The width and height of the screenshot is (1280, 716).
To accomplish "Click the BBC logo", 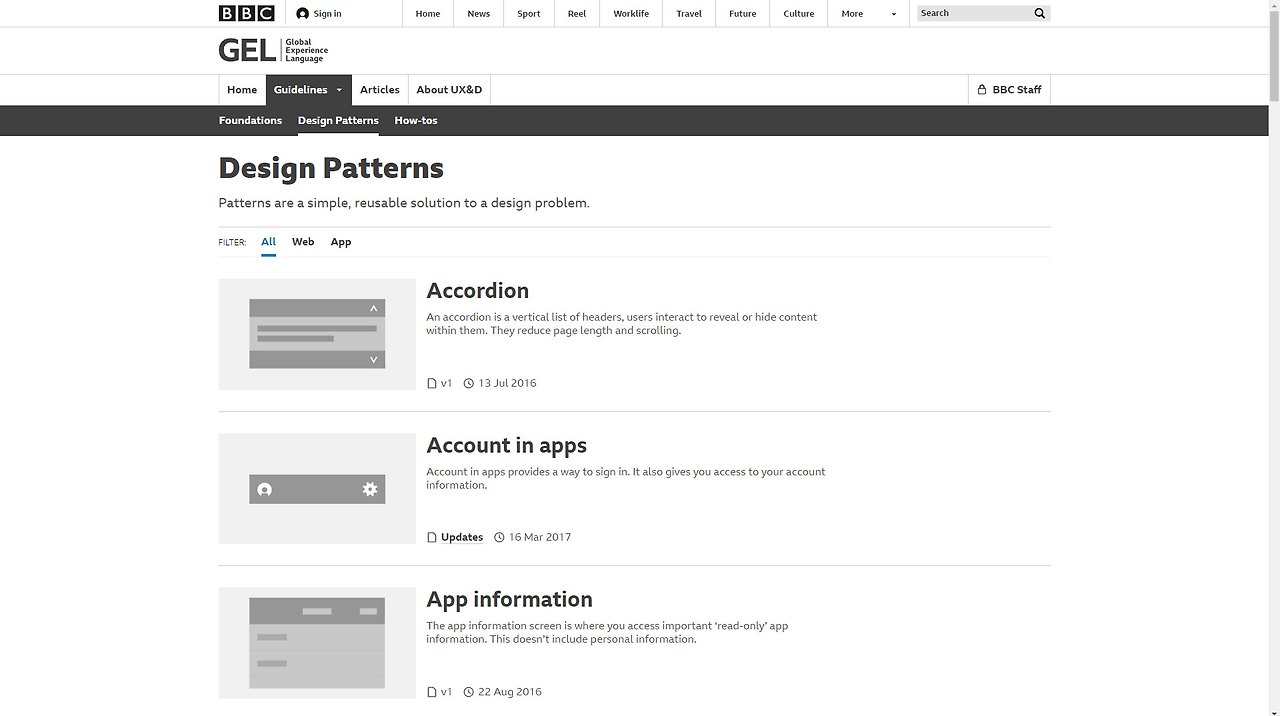I will [x=246, y=13].
